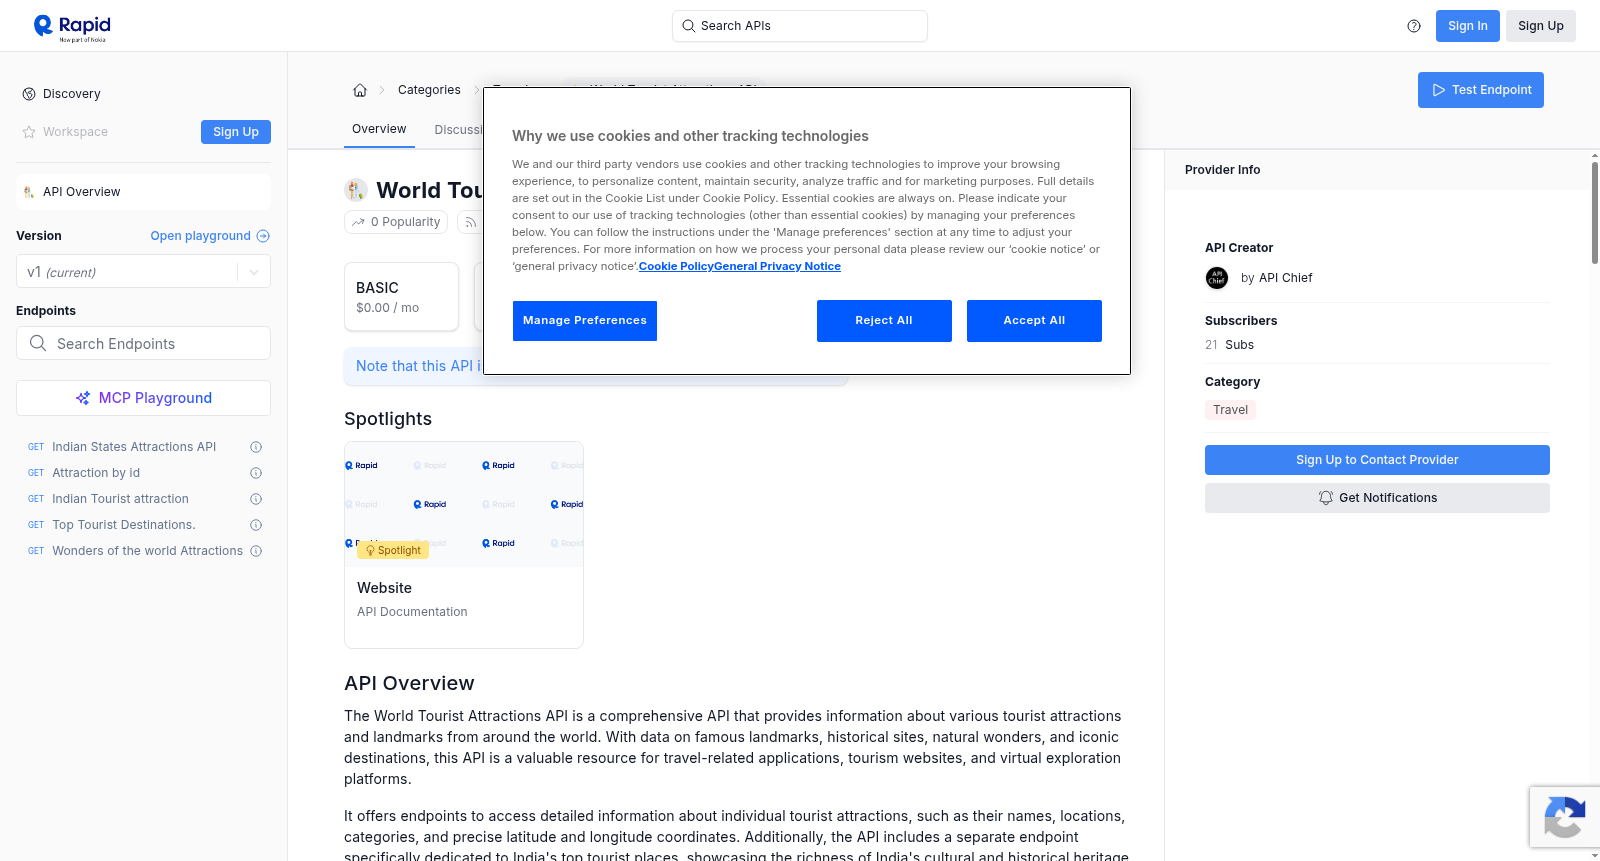Click the Travel category tag
This screenshot has width=1600, height=861.
click(x=1230, y=410)
